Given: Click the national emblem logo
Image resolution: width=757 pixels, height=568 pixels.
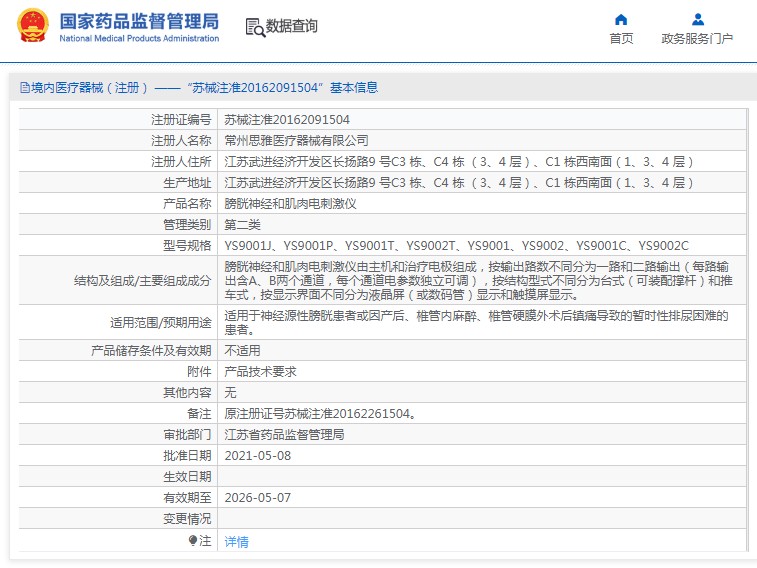Looking at the screenshot, I should 29,26.
